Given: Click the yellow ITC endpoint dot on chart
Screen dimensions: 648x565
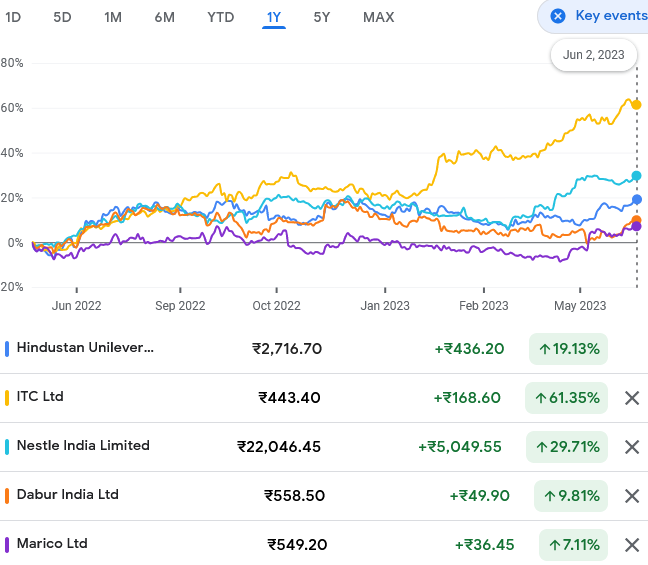Looking at the screenshot, I should pos(636,105).
